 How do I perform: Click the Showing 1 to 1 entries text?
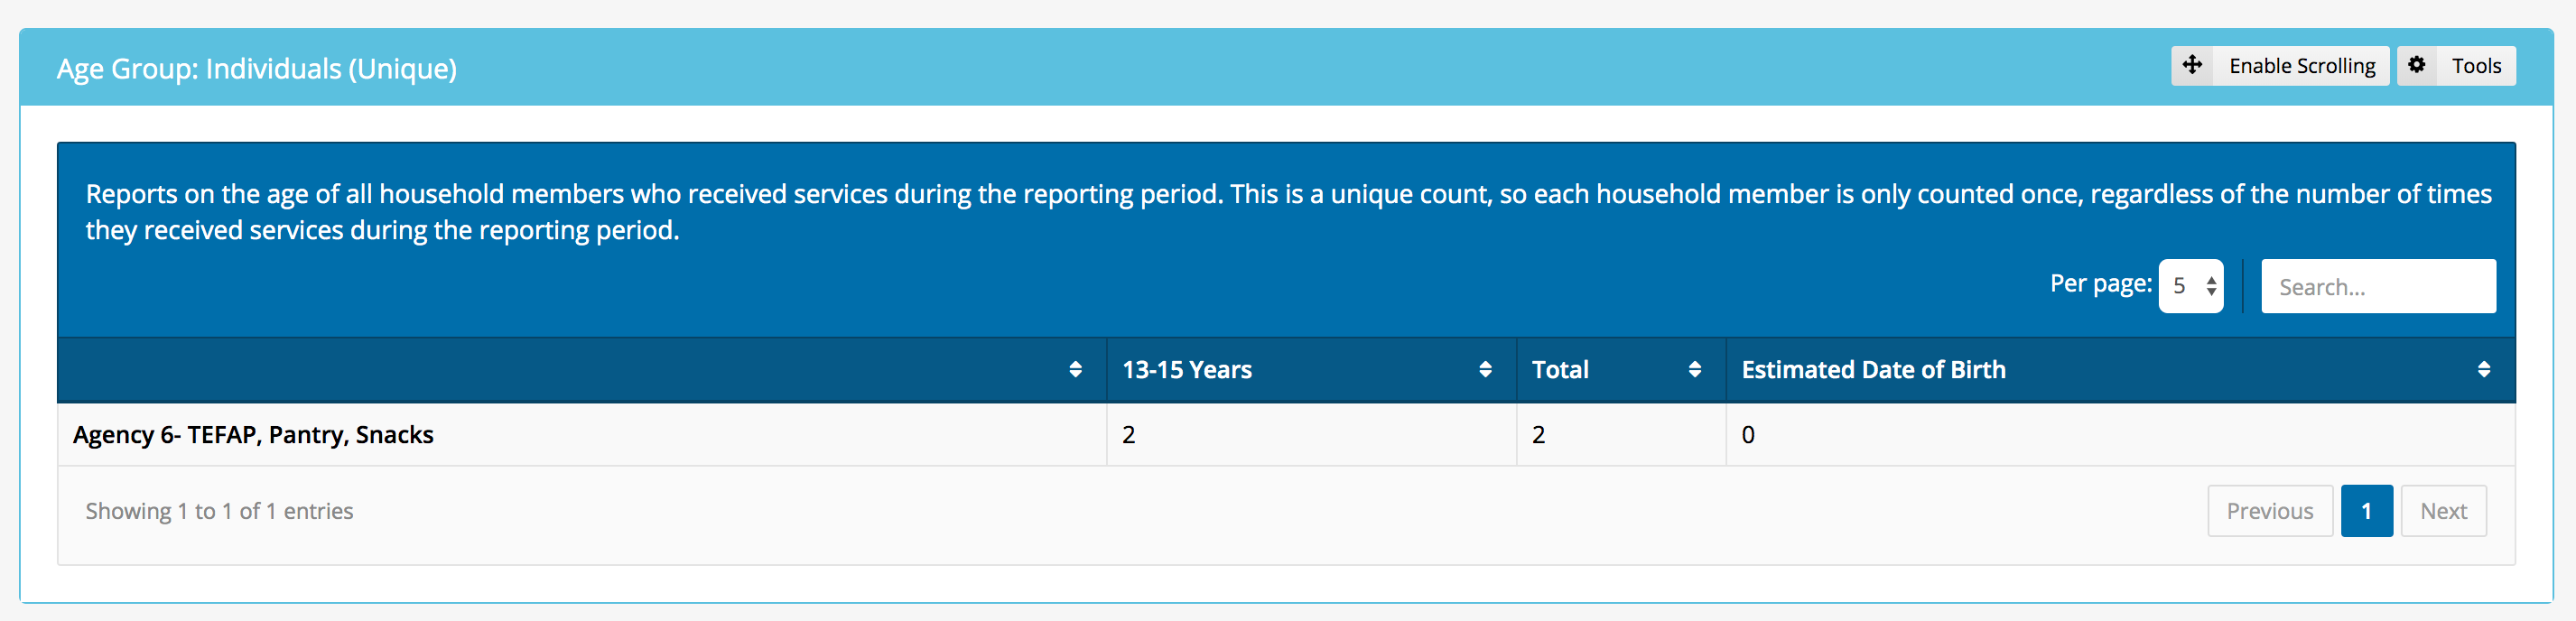coord(219,511)
